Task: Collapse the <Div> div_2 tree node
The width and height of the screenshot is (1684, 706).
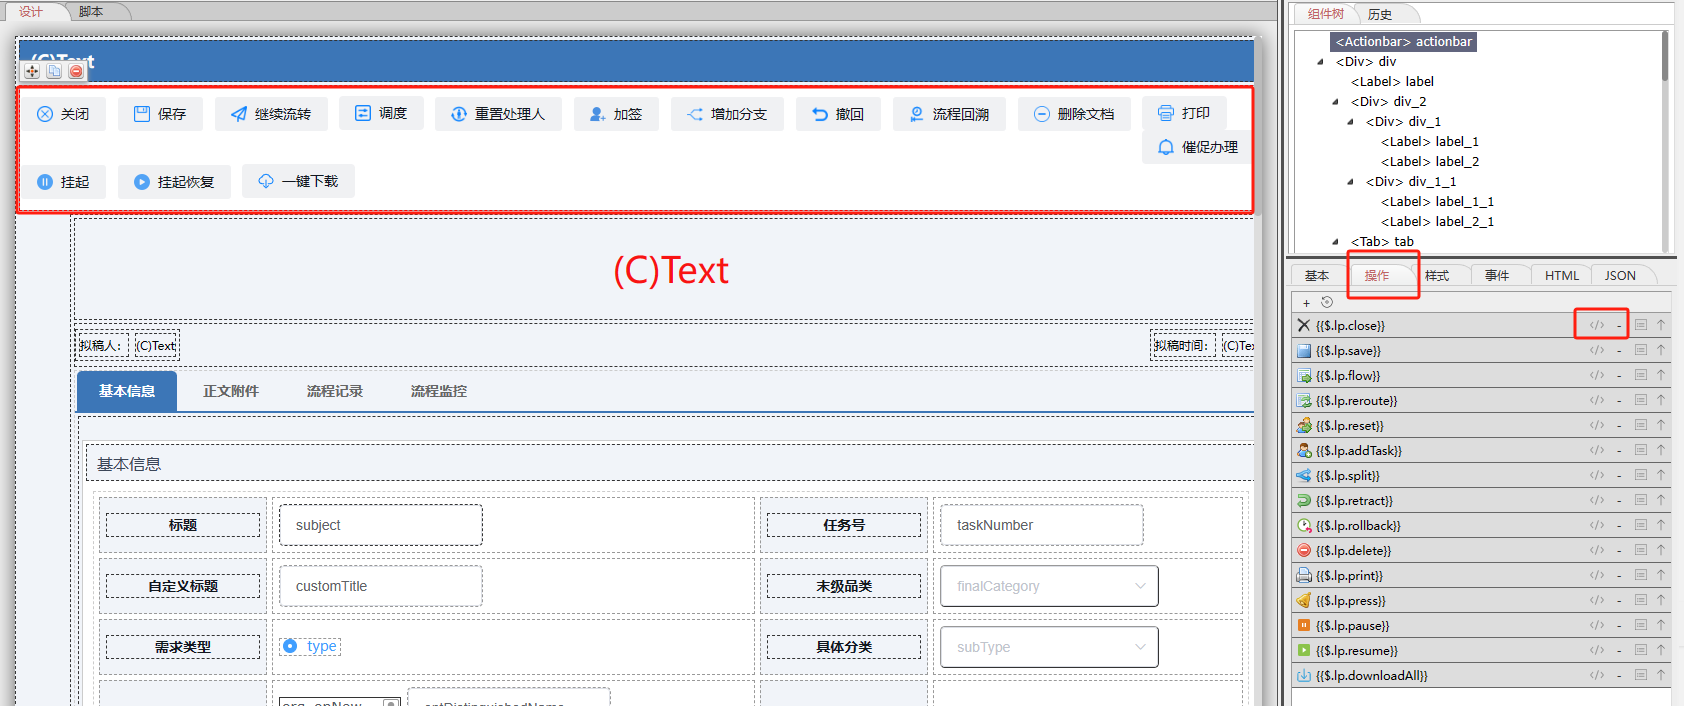Action: (x=1336, y=101)
